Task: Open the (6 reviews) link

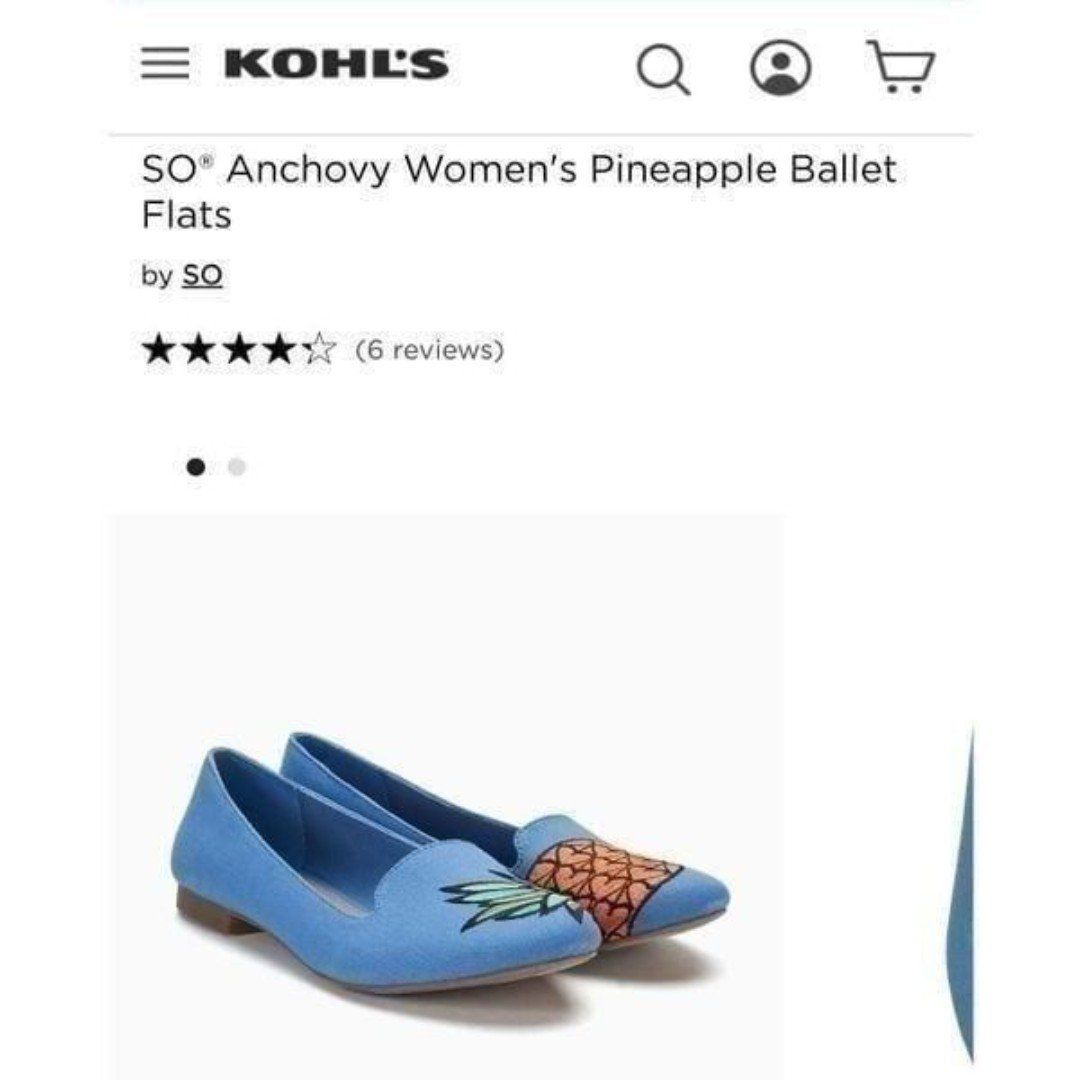Action: pos(430,350)
